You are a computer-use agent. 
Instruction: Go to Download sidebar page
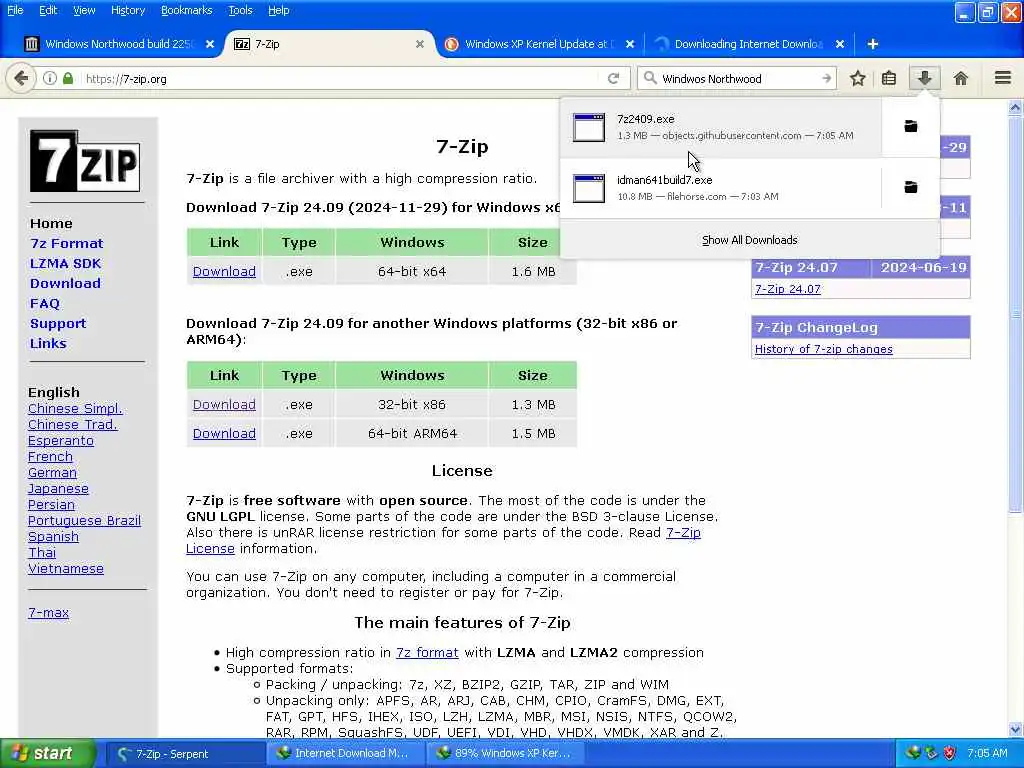pyautogui.click(x=65, y=283)
